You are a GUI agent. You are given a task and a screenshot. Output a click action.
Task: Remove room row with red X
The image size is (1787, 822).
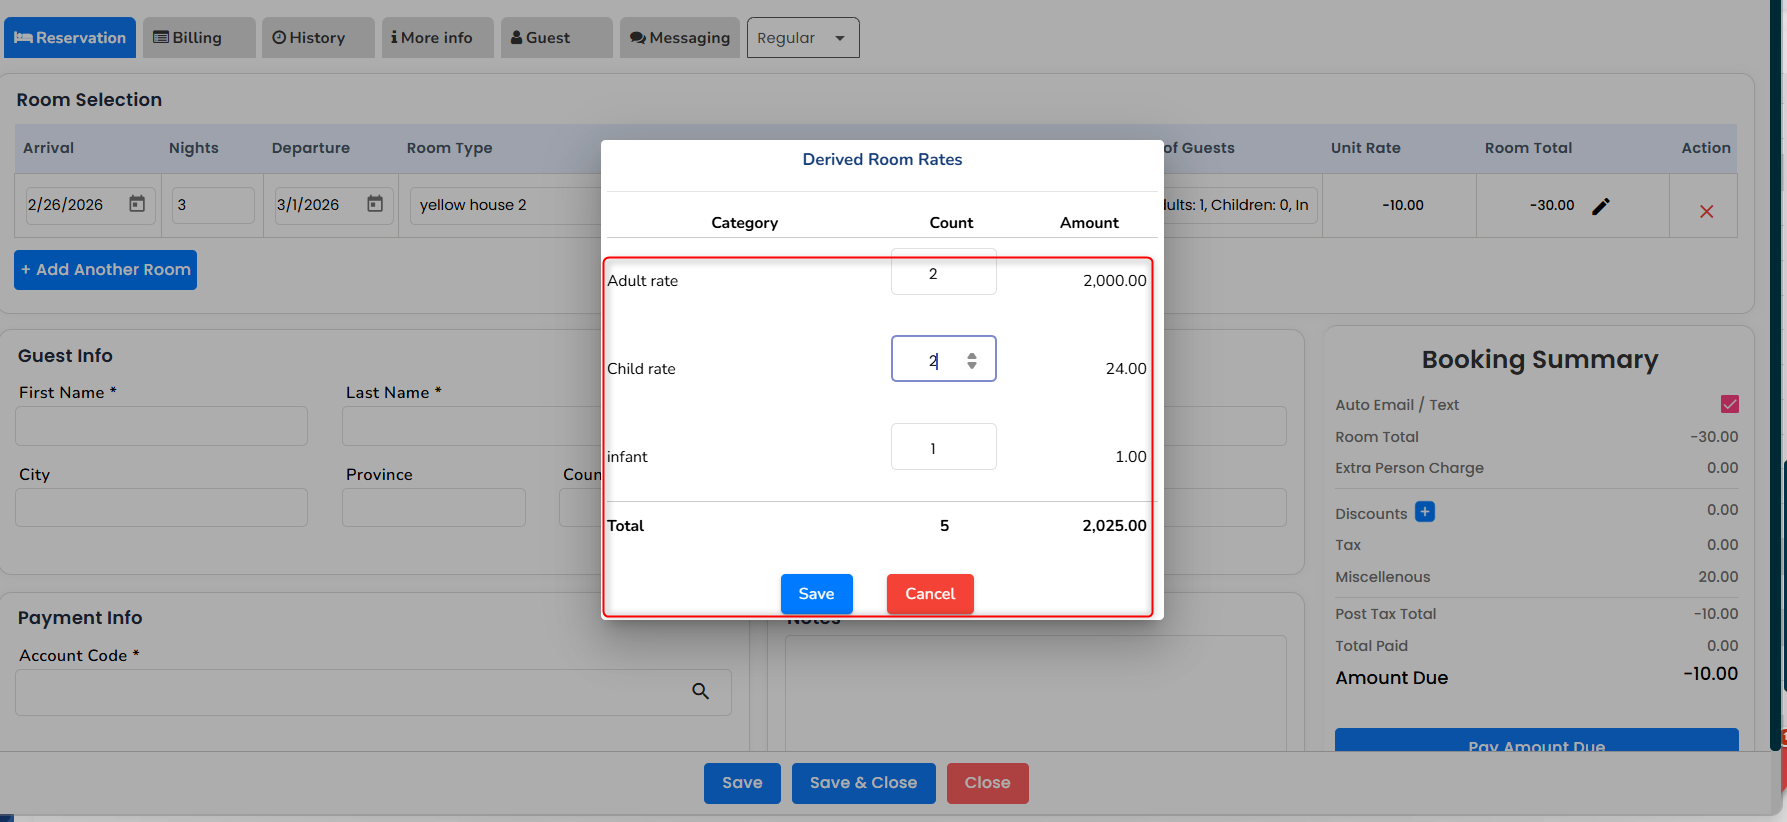click(1706, 211)
